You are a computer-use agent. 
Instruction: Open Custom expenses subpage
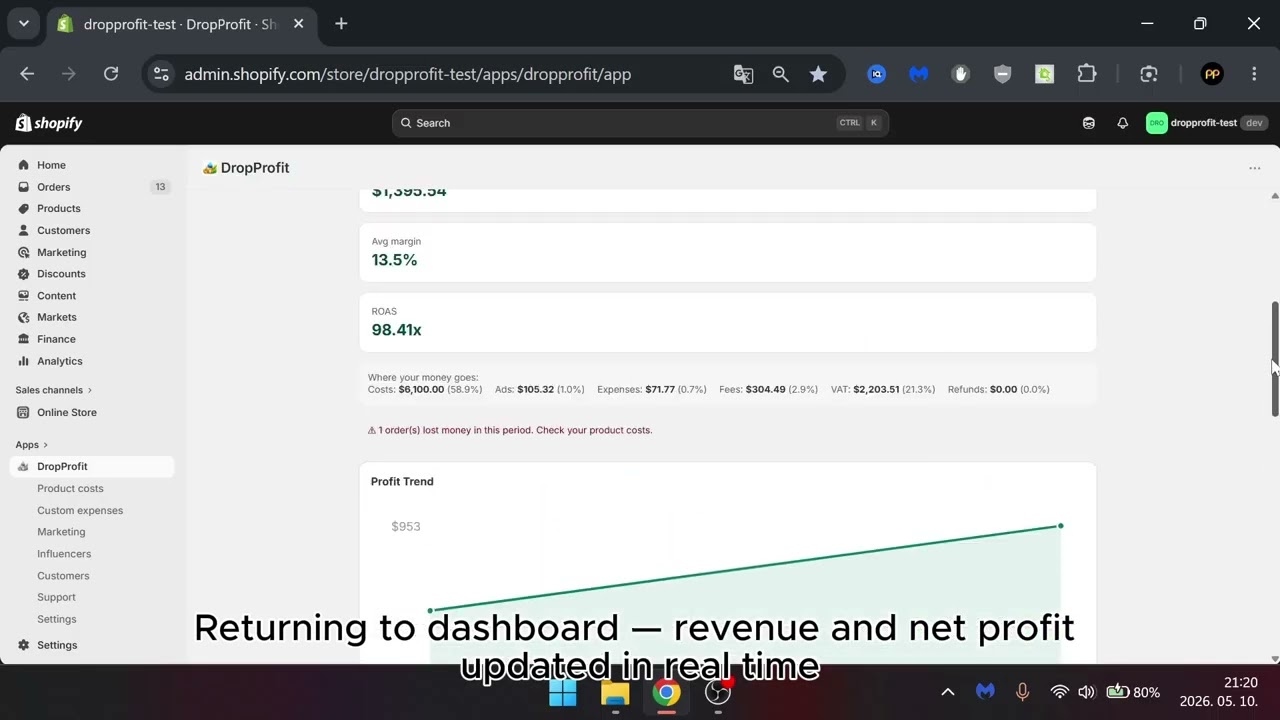click(x=80, y=510)
